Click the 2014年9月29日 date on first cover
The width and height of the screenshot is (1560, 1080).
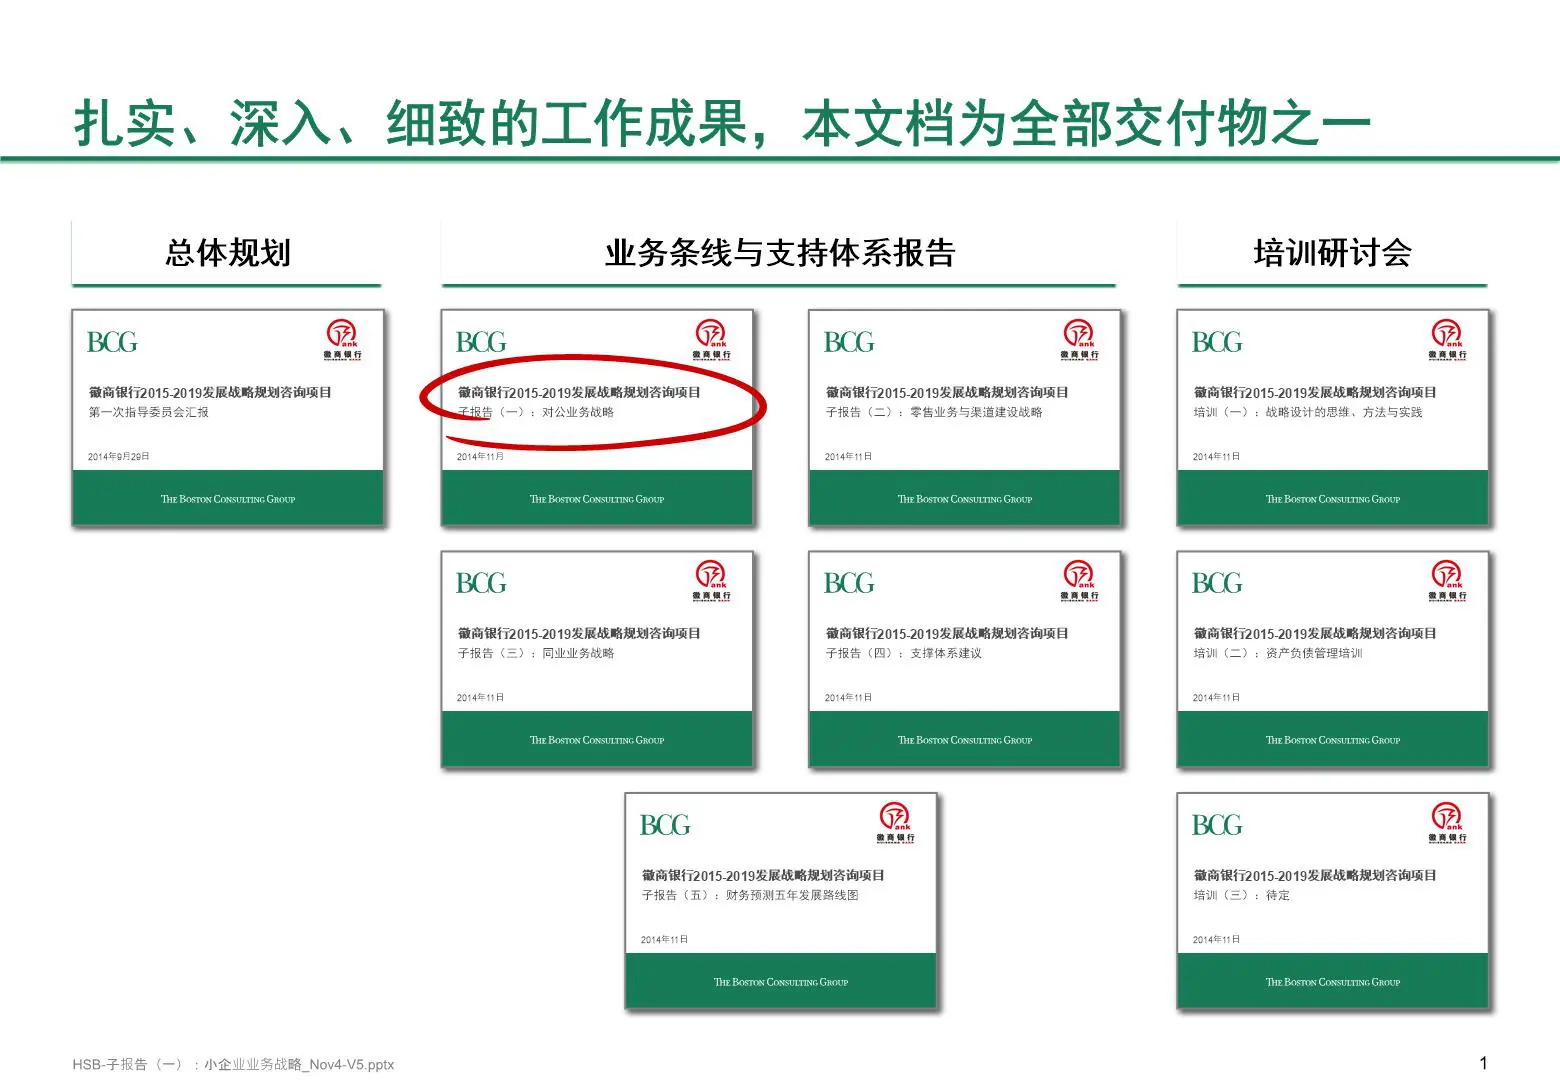pos(118,457)
